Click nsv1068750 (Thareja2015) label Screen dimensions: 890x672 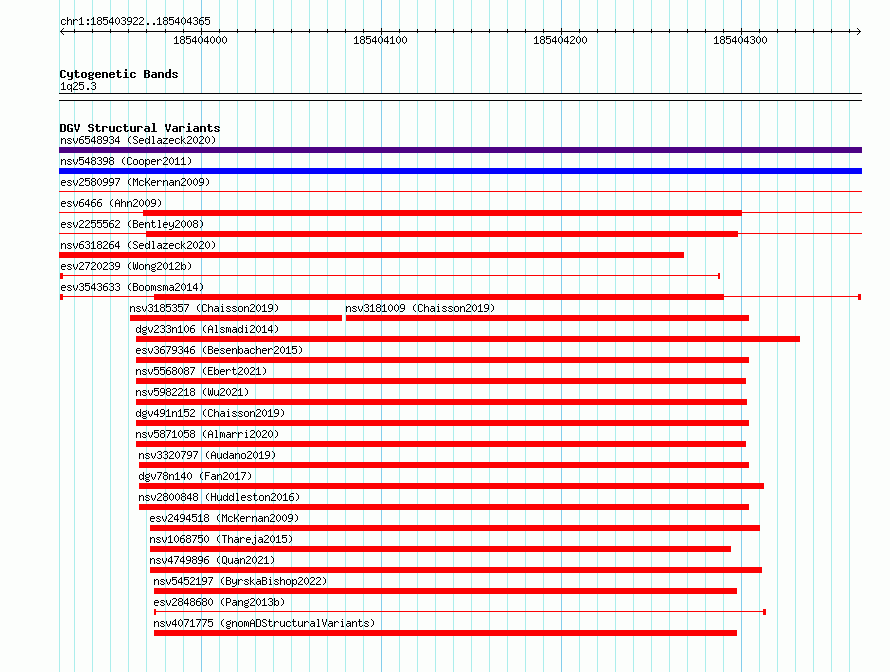(x=221, y=539)
